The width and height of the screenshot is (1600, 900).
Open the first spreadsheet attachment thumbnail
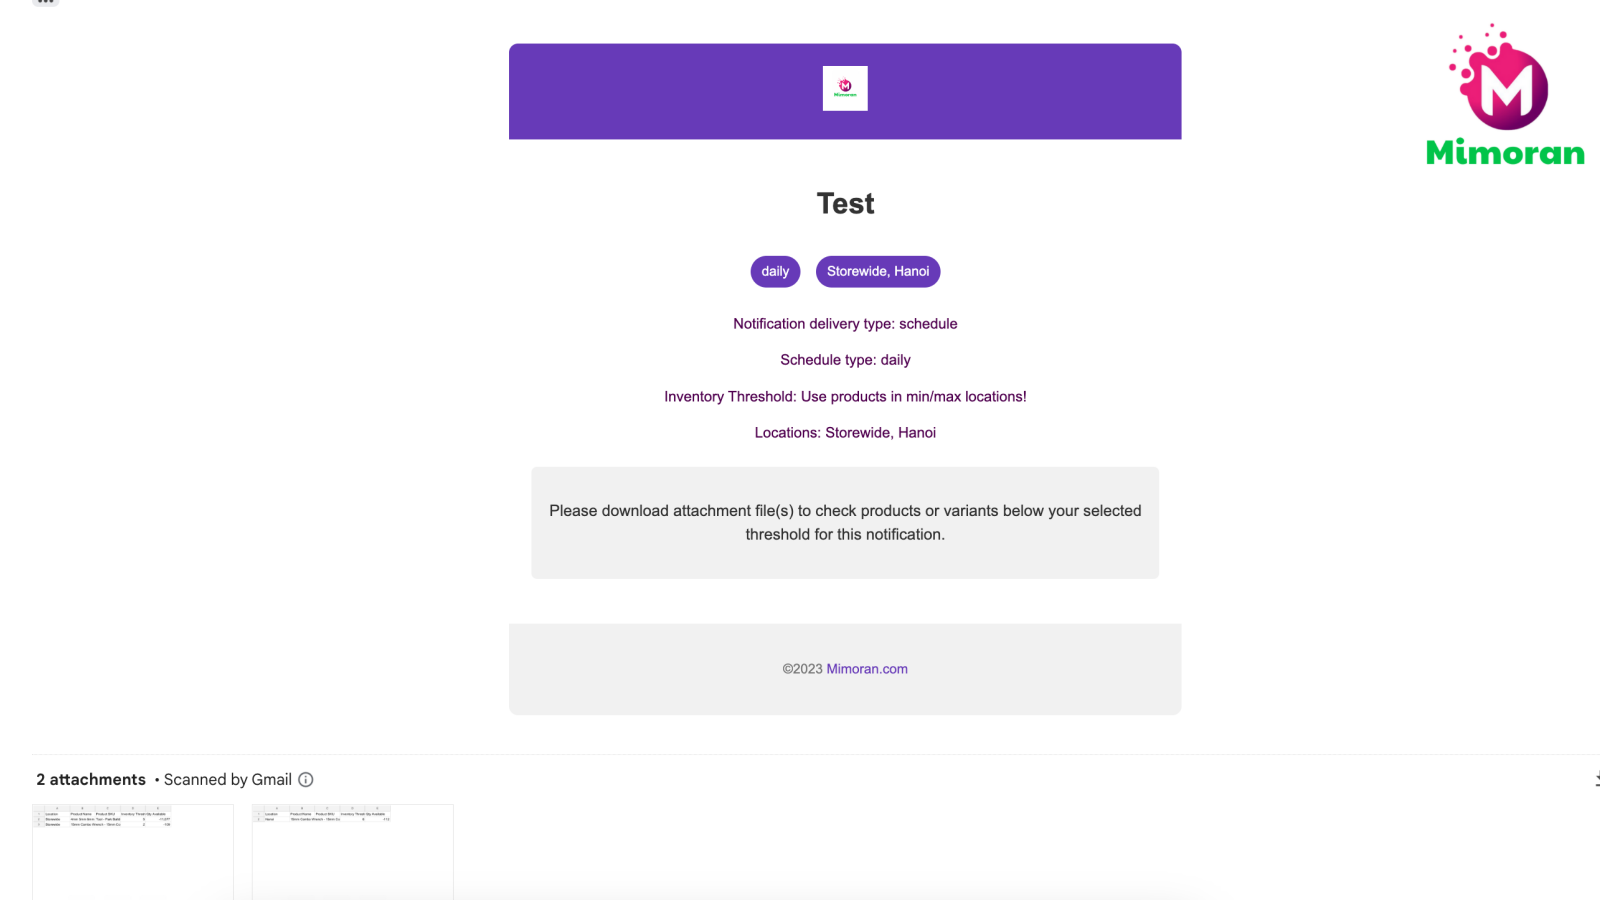click(133, 852)
